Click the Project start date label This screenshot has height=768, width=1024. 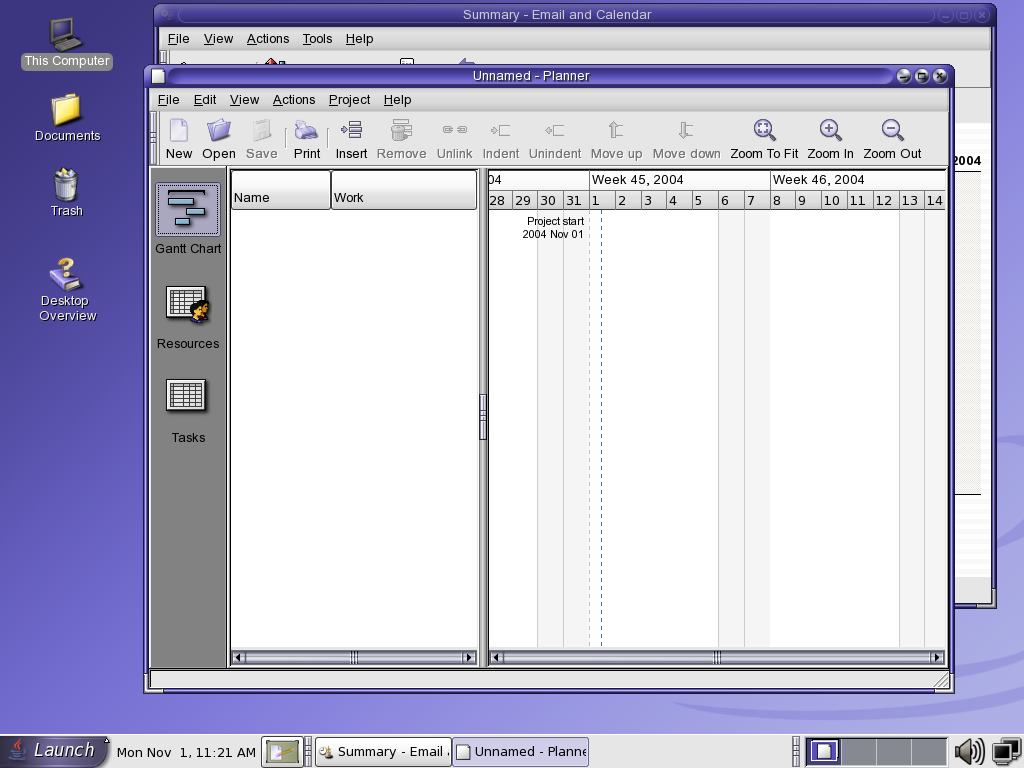pos(553,228)
